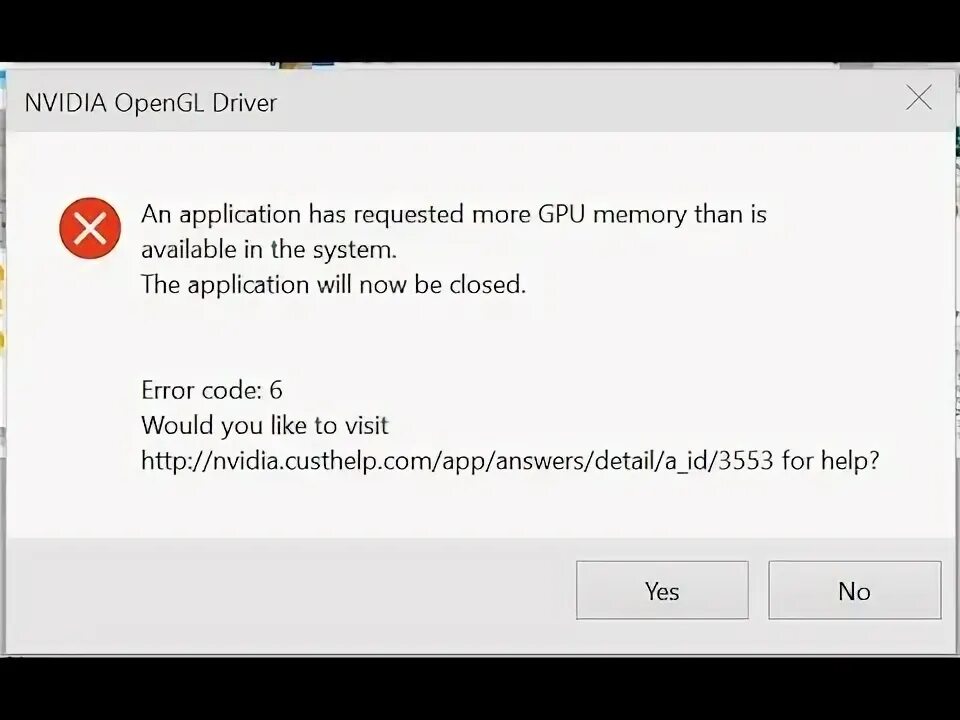Screen dimensions: 960x720
Task: Click 'available in the system.' text line
Action: [268, 249]
